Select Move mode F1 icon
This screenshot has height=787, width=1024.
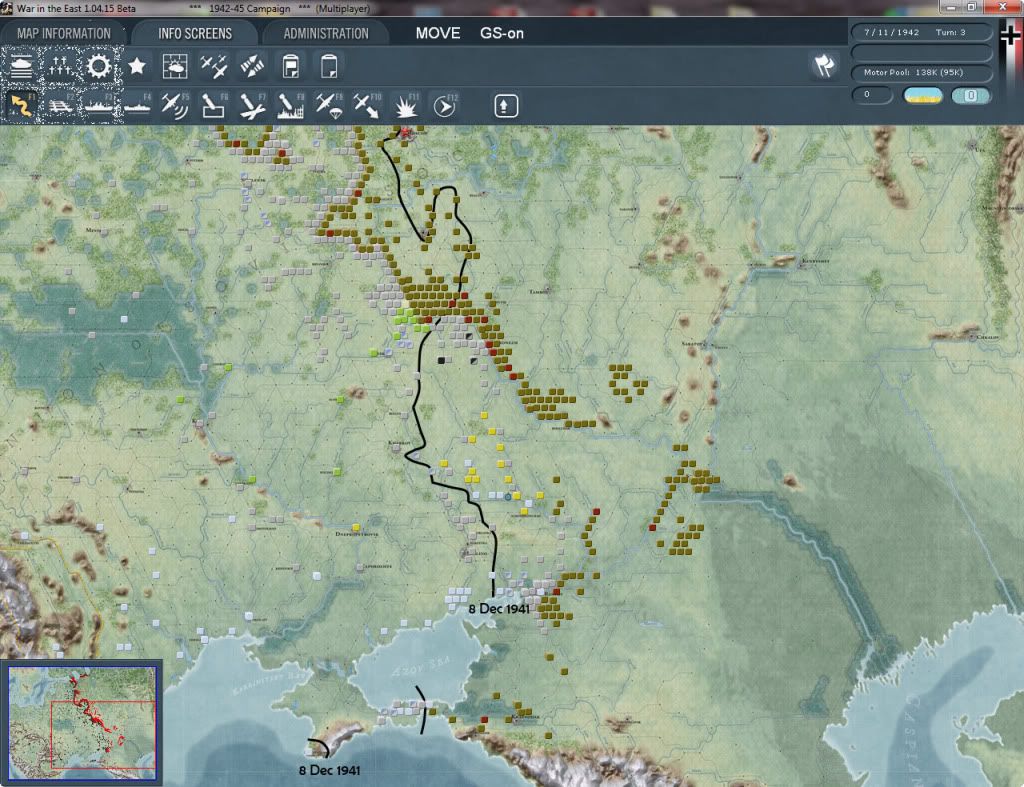click(x=22, y=105)
